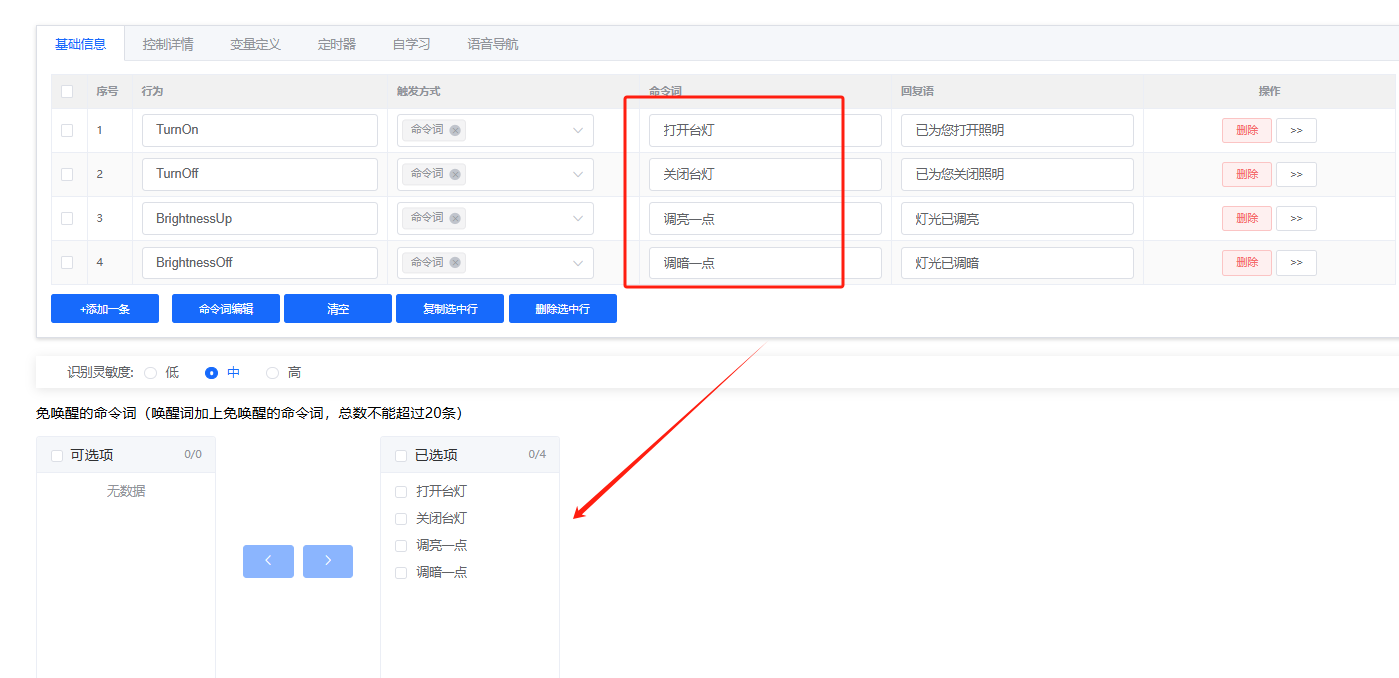Remove the 命令词 tag in the TurnOff row
Viewport: 1399px width, 678px height.
pyautogui.click(x=457, y=174)
